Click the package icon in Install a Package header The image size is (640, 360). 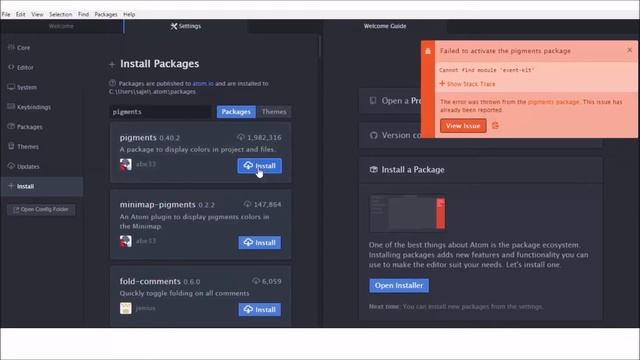point(373,169)
